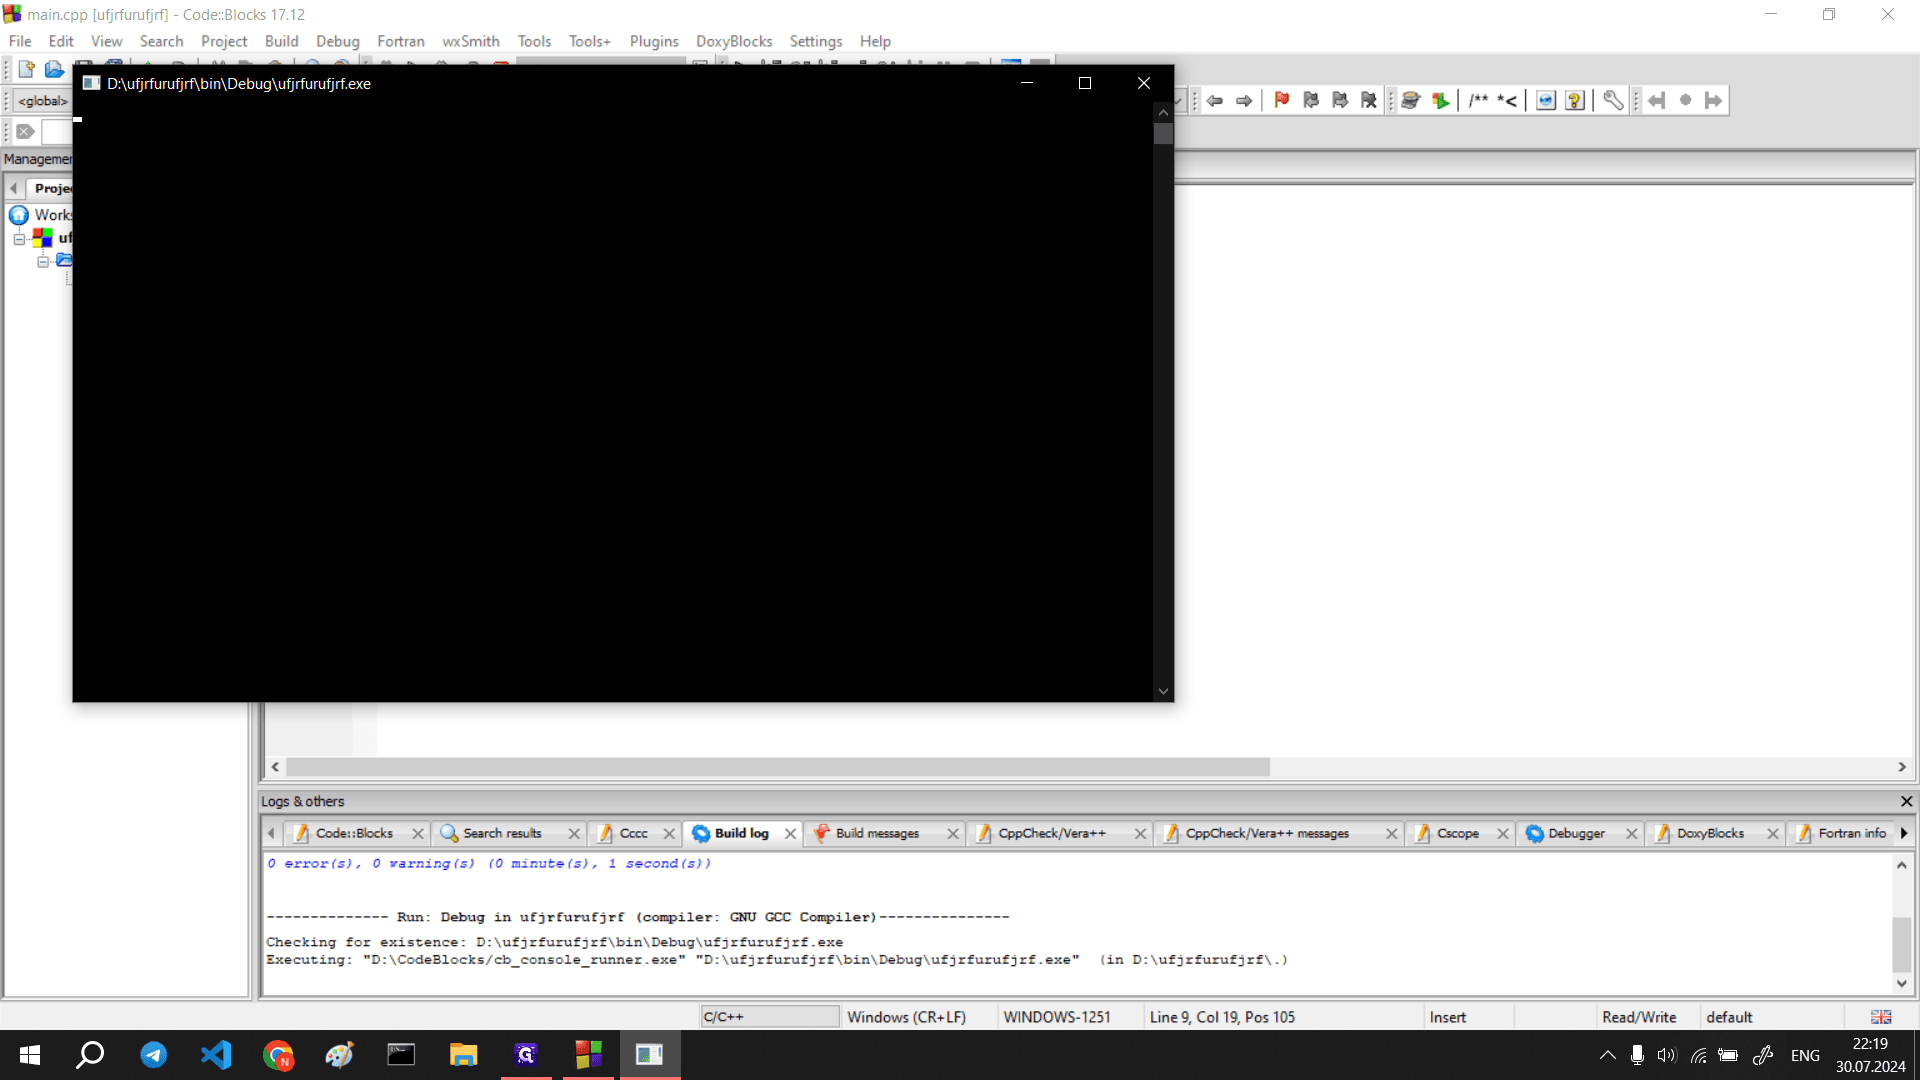Click the grey left-arrow-with-bar toolbar icon
Viewport: 1920px width, 1080px height.
[x=1656, y=100]
